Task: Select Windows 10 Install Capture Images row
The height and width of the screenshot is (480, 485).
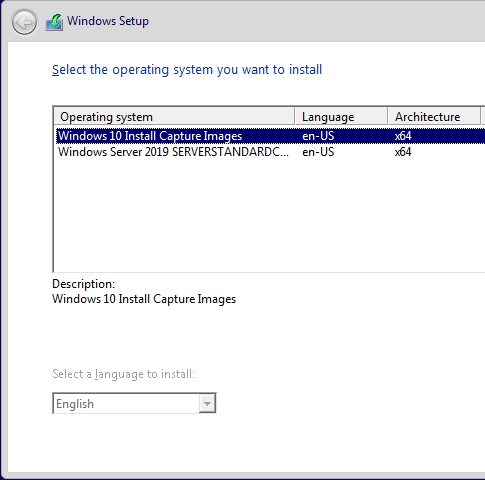Action: click(x=270, y=136)
